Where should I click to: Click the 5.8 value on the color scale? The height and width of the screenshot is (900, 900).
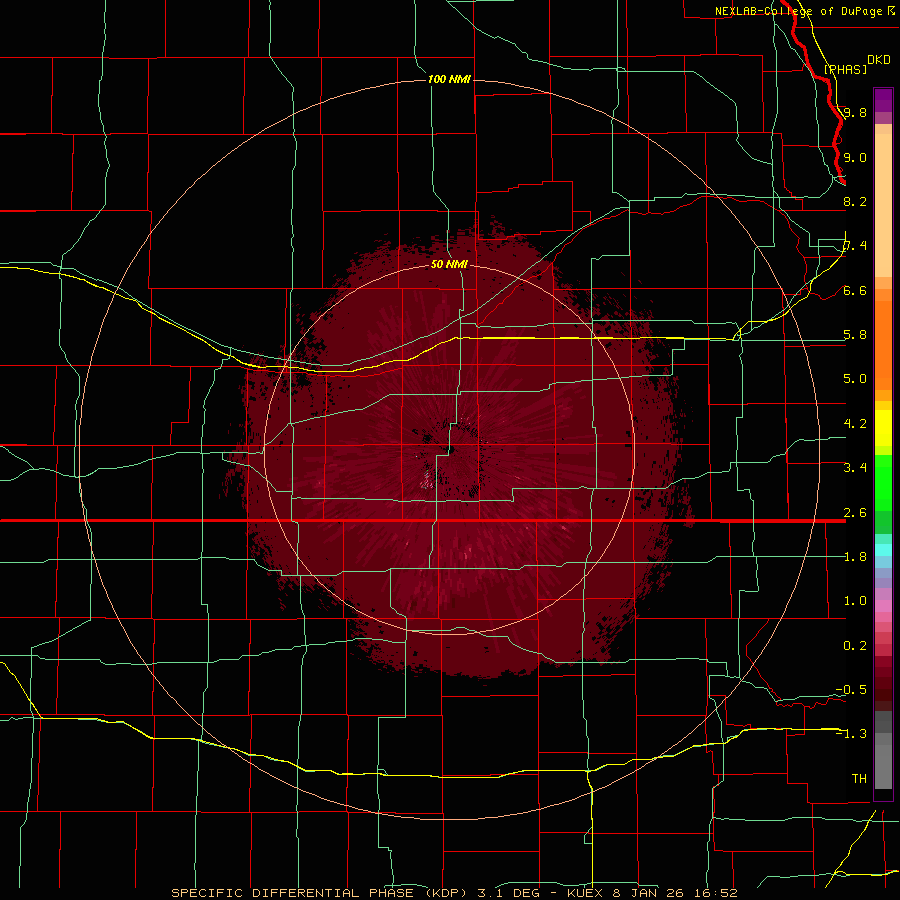[855, 335]
